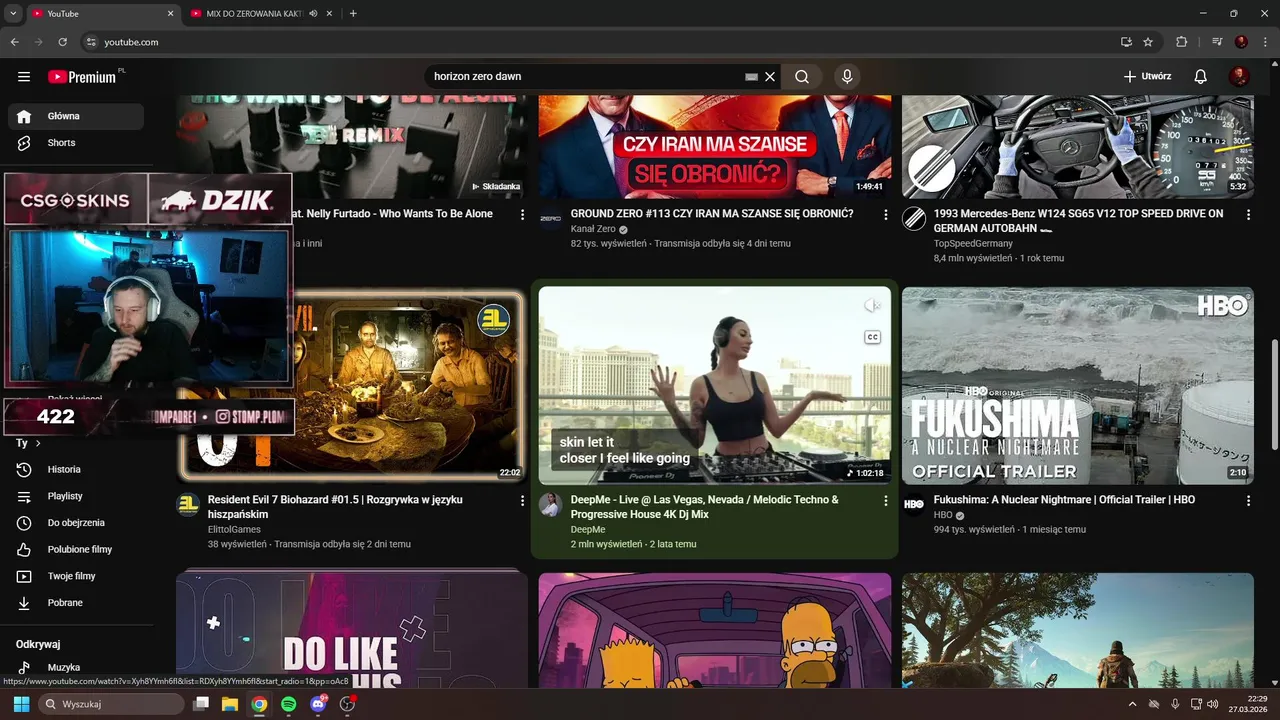The height and width of the screenshot is (720, 1280).
Task: Open Pobrane downloads in sidebar
Action: [x=76, y=603]
